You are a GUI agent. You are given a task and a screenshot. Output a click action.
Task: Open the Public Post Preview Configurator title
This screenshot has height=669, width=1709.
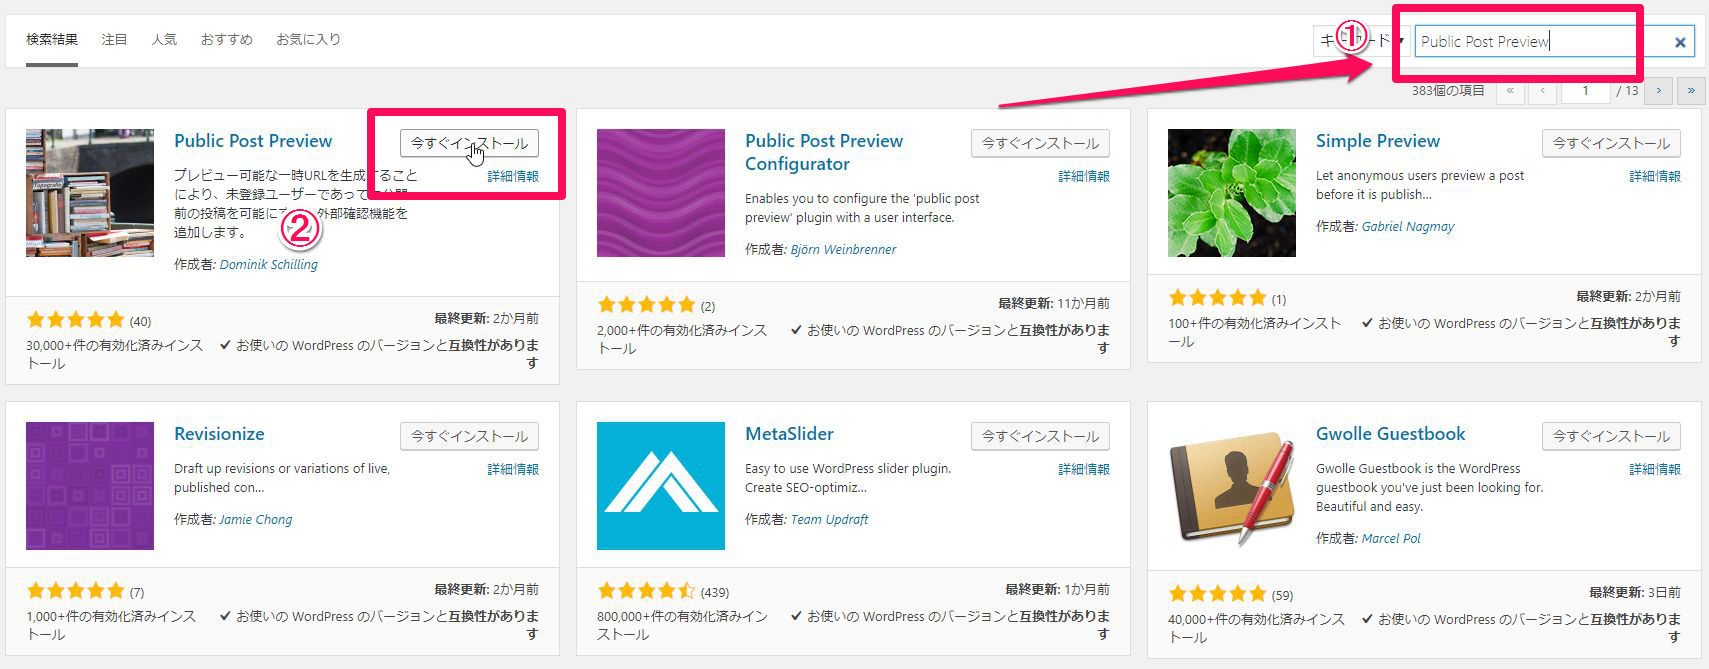pyautogui.click(x=824, y=152)
